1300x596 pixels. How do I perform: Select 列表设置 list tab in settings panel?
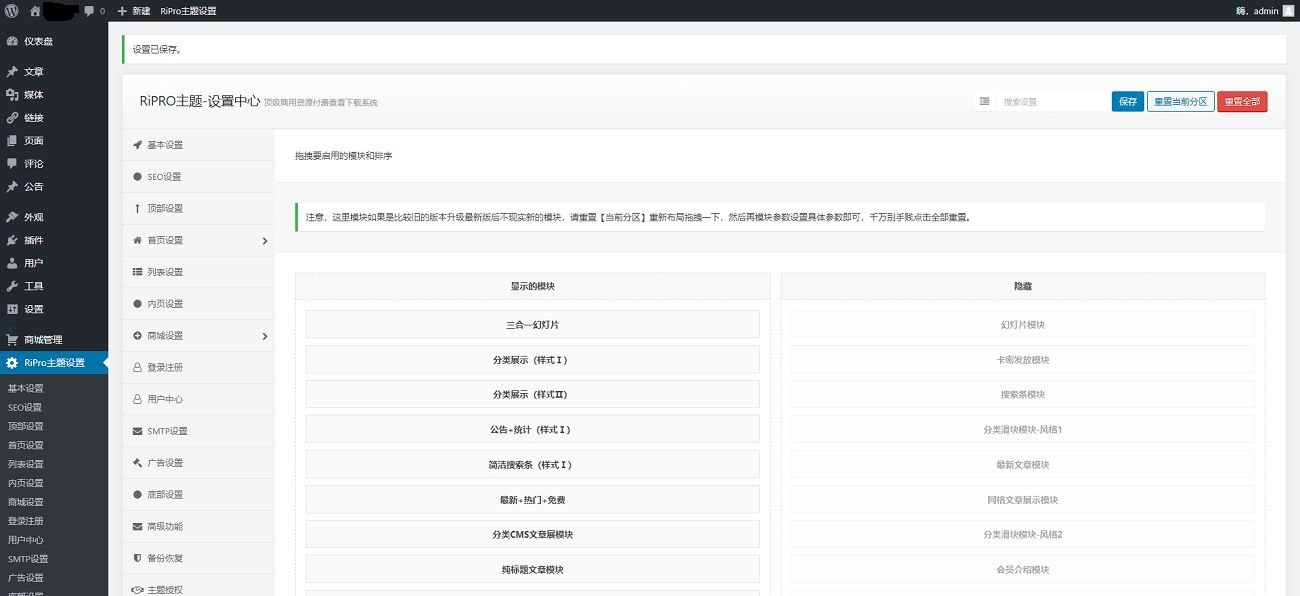(198, 272)
